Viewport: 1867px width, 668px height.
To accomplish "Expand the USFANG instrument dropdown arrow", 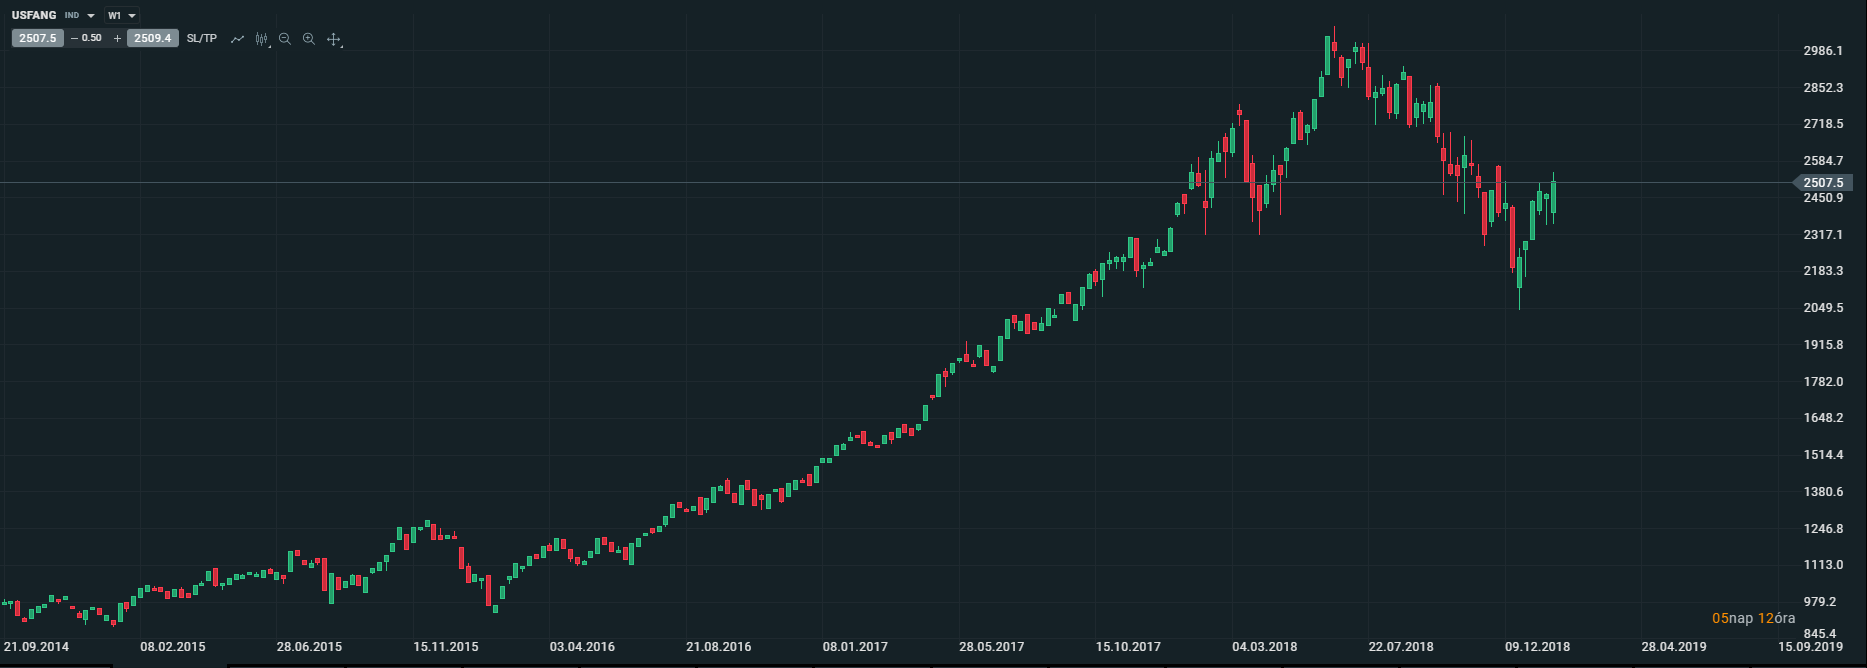I will (x=91, y=16).
